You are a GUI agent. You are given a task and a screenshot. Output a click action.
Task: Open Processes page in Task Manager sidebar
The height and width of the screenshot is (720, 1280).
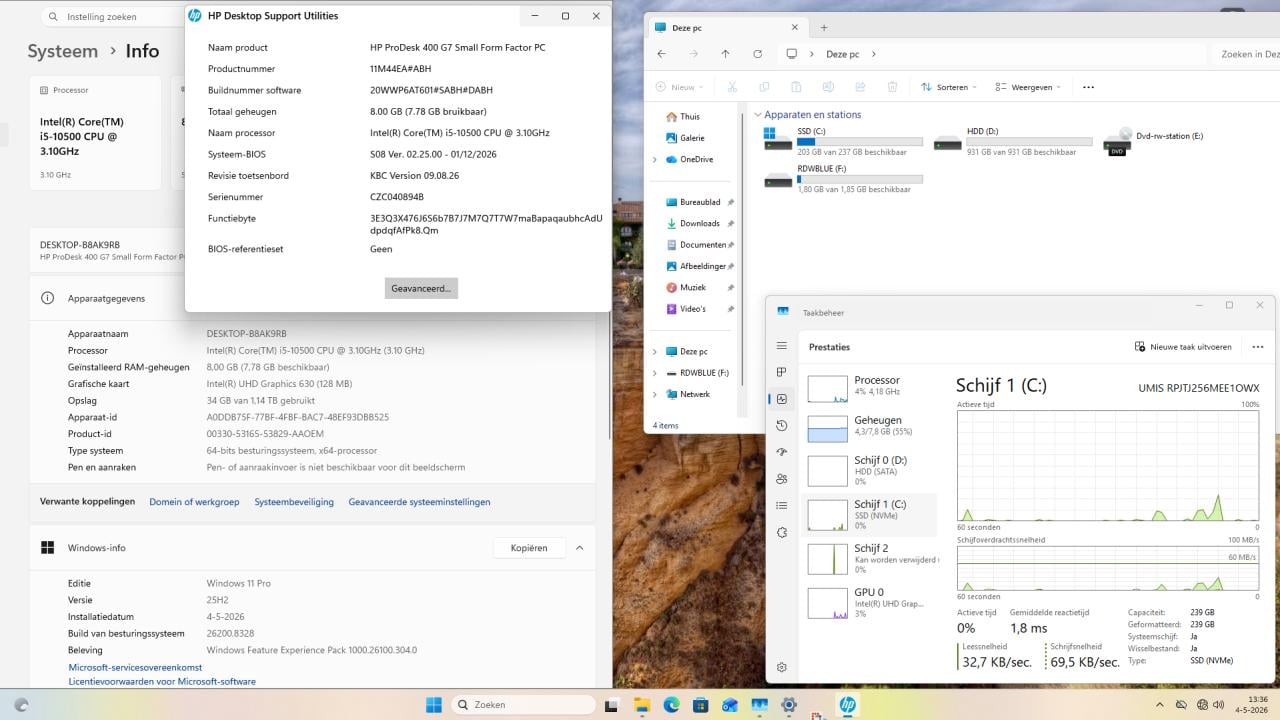pos(782,372)
